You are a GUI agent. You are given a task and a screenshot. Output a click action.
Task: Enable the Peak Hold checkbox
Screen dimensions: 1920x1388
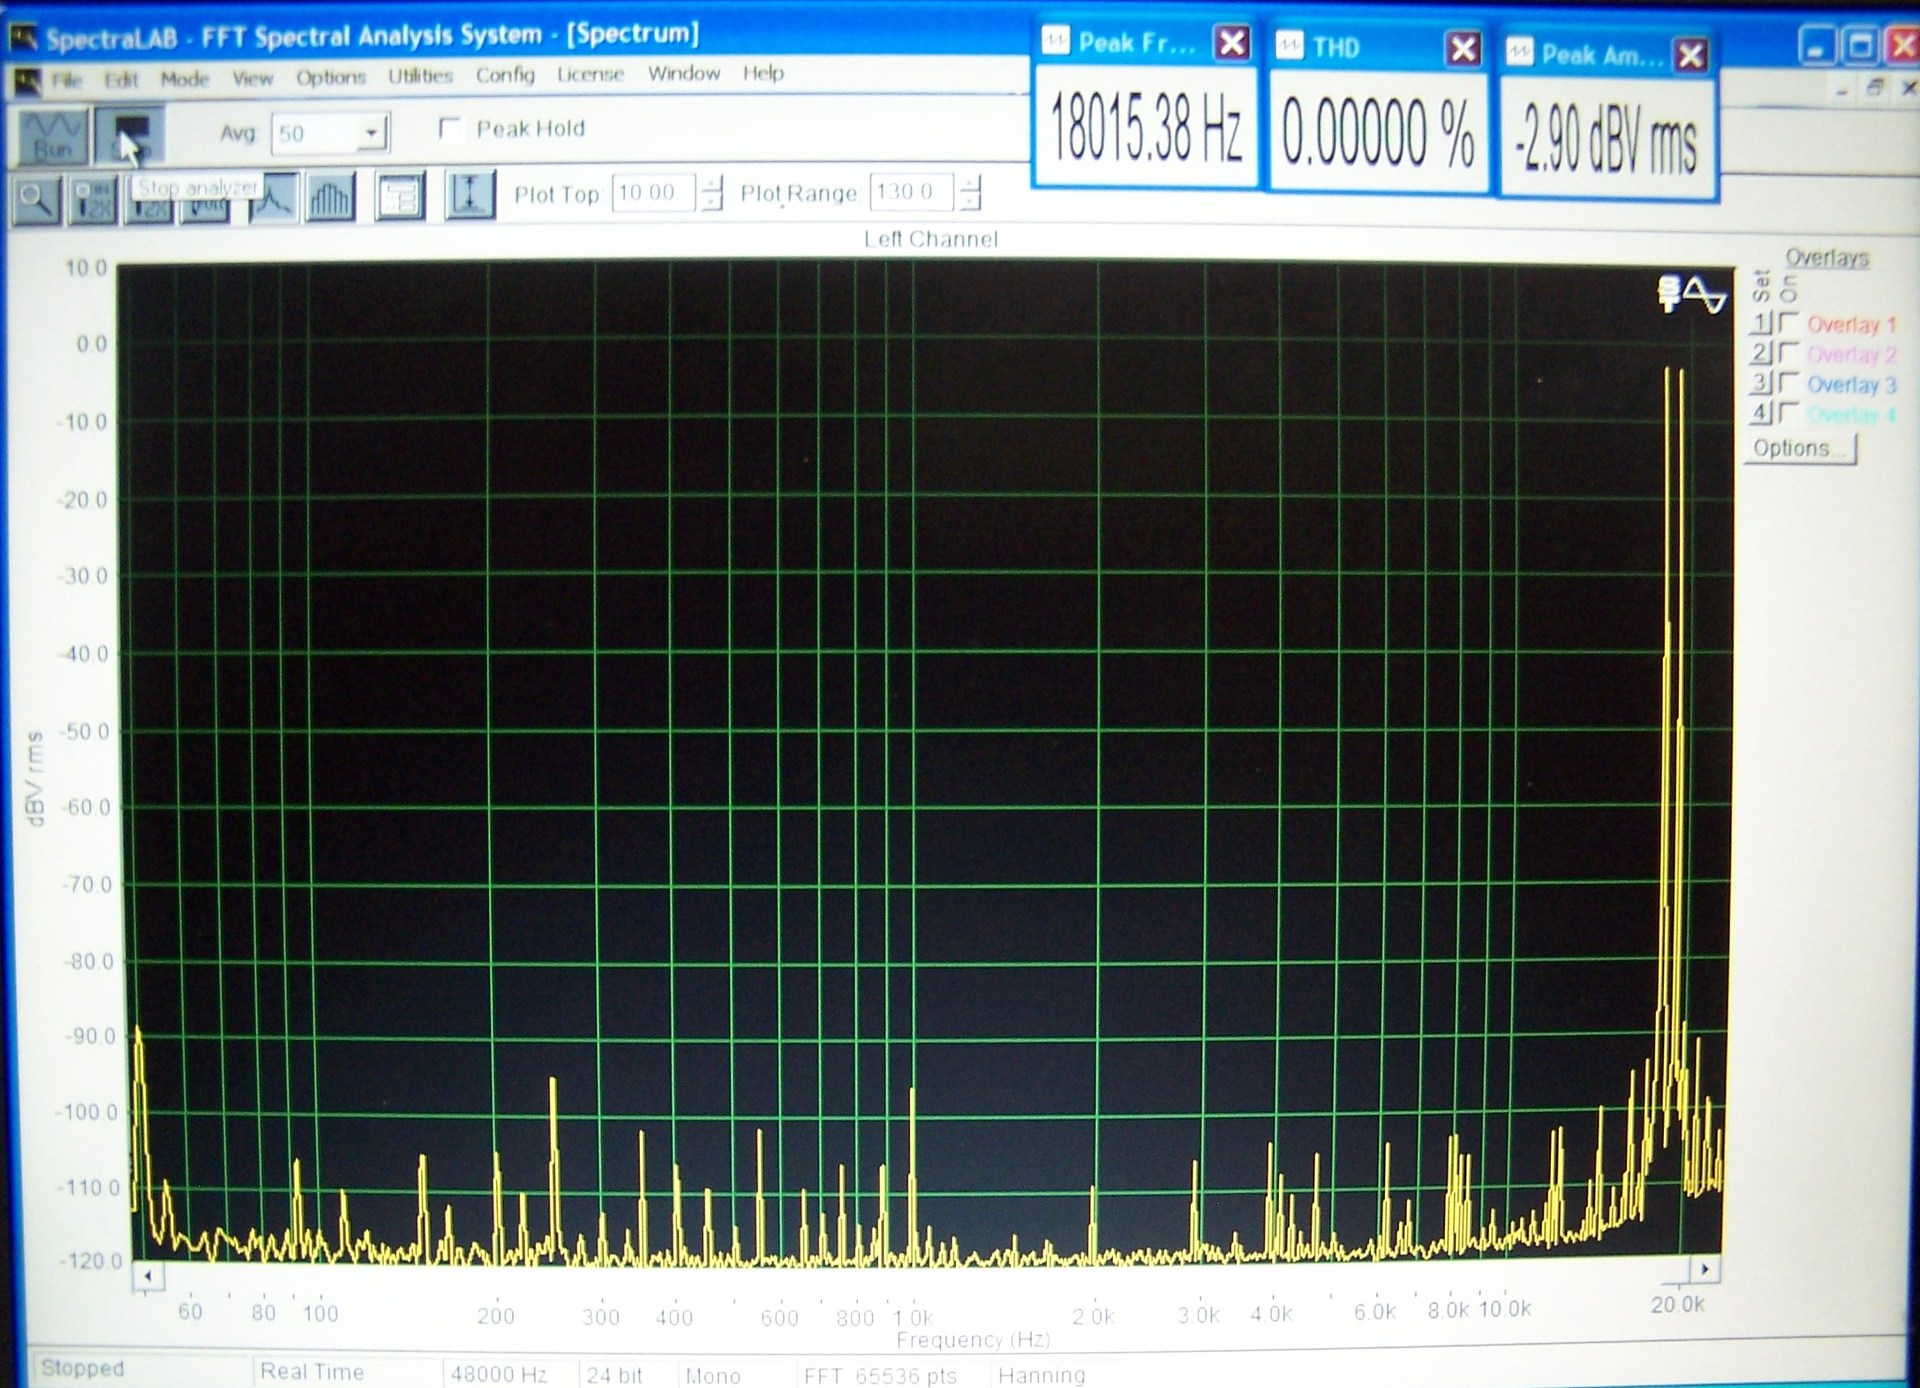click(451, 129)
